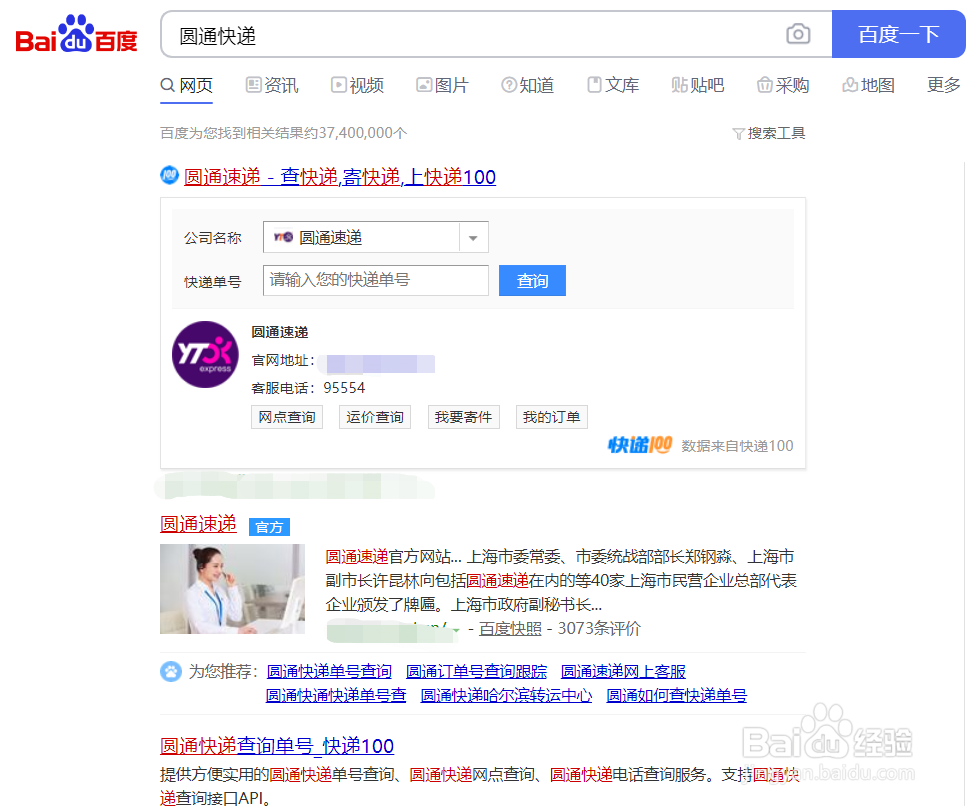Switch to the 资讯 tab

272,85
